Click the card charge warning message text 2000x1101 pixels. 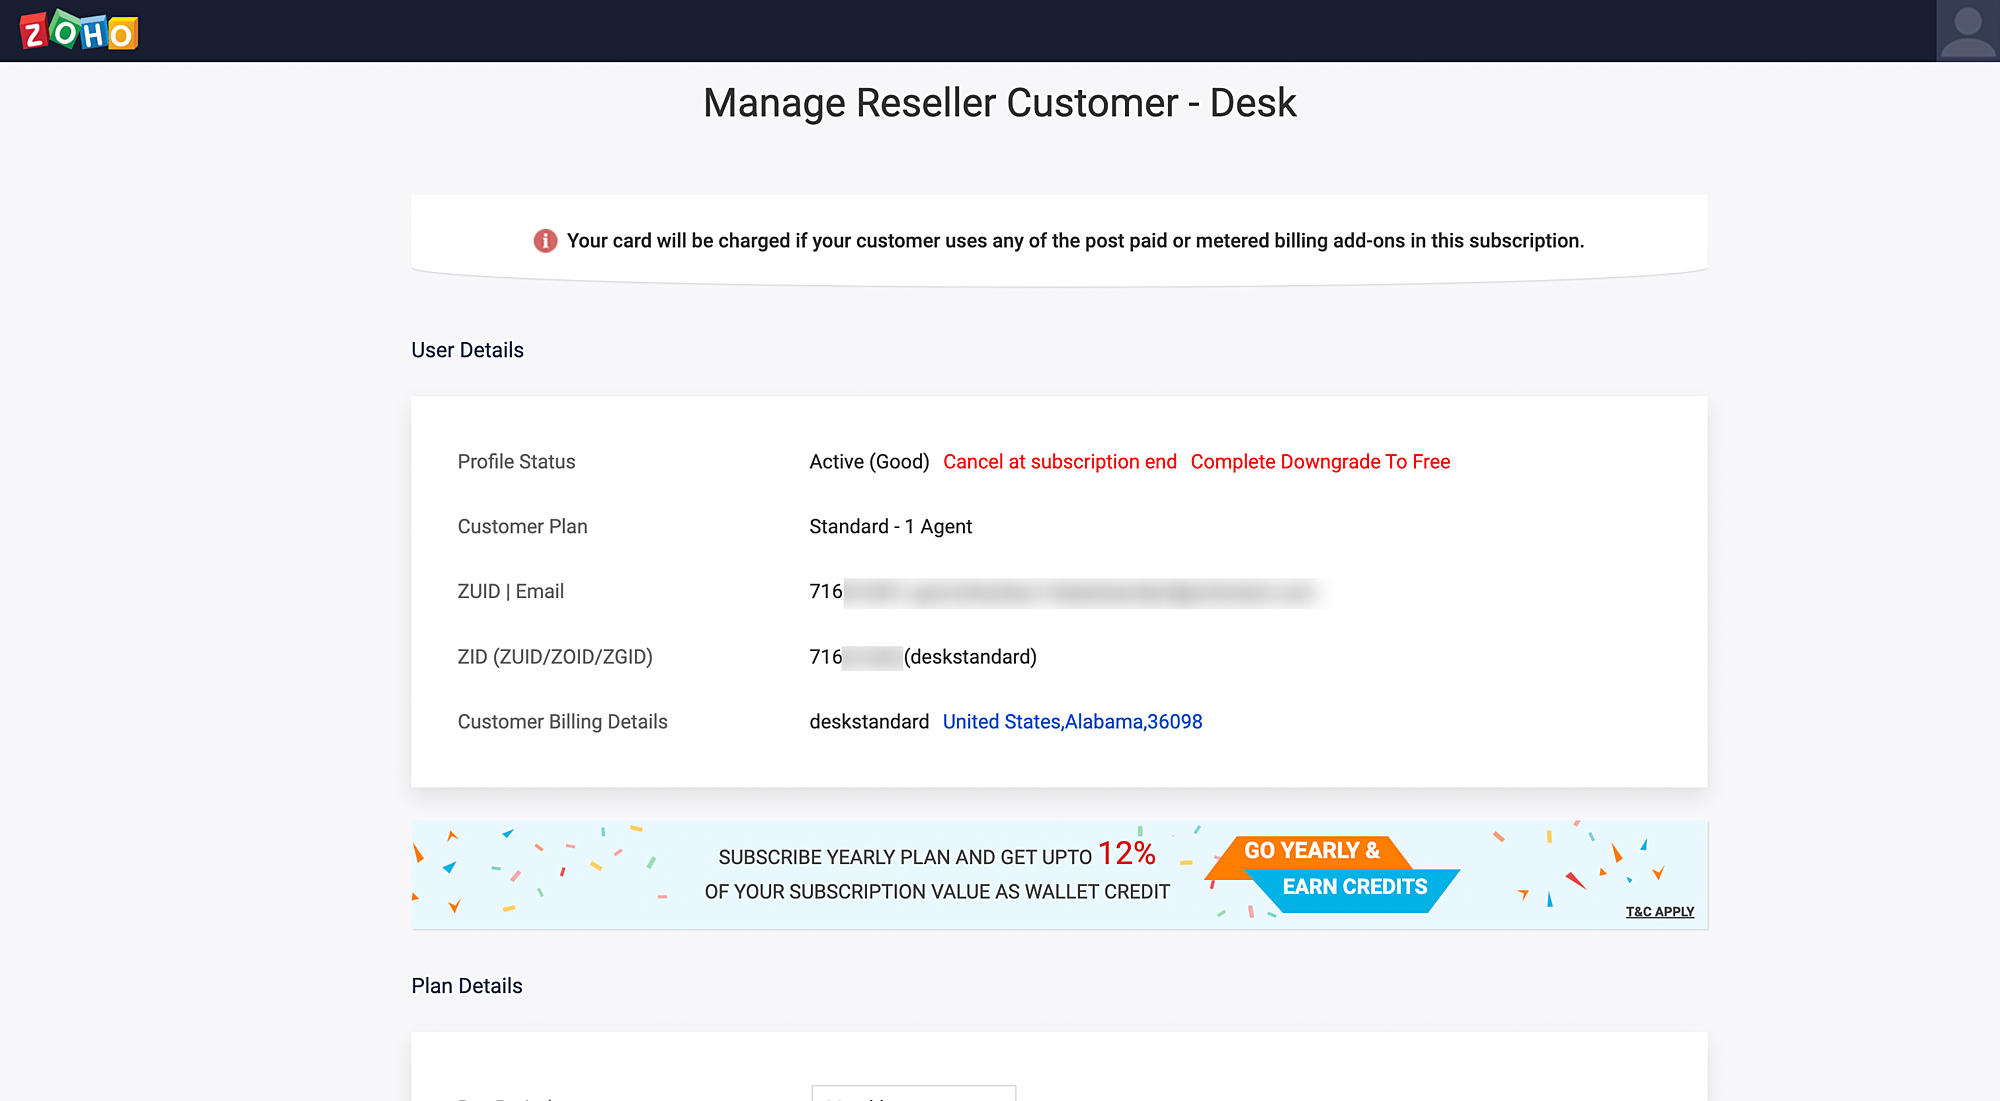coord(1075,241)
